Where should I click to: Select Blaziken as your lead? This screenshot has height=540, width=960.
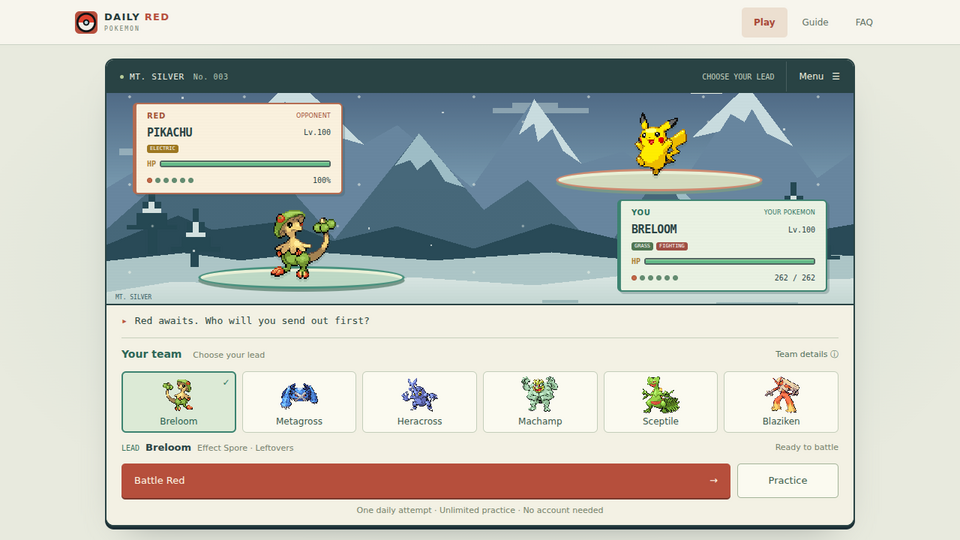781,402
